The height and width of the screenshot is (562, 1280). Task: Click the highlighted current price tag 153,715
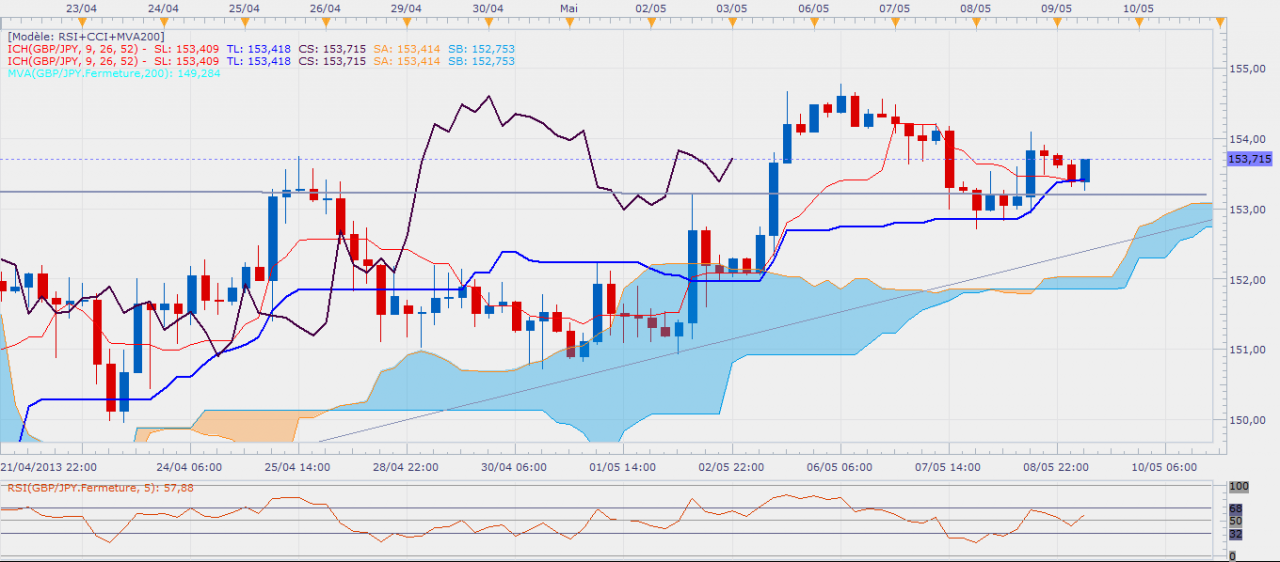[x=1249, y=158]
